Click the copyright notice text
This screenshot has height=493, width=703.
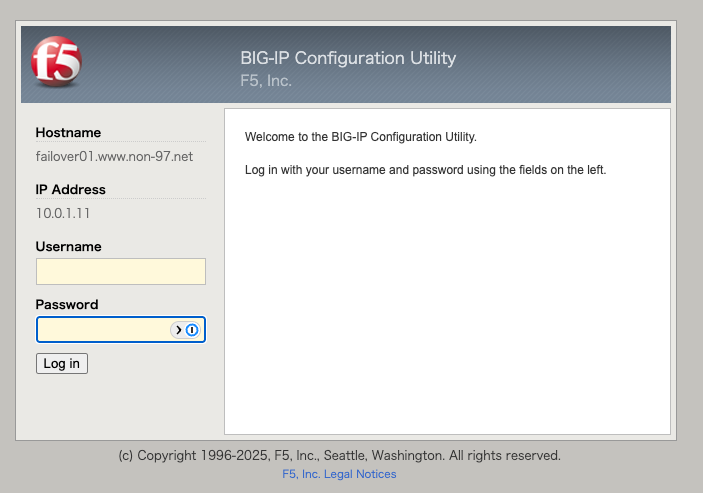click(x=339, y=455)
